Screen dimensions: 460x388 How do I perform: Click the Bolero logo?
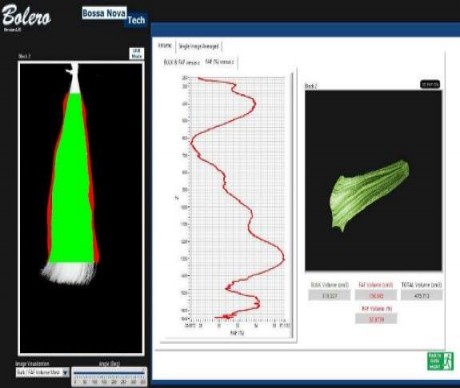point(26,16)
